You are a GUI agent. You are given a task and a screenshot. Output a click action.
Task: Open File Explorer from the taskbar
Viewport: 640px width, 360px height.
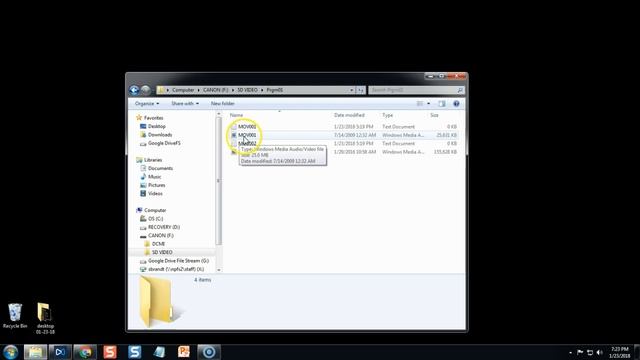click(36, 352)
